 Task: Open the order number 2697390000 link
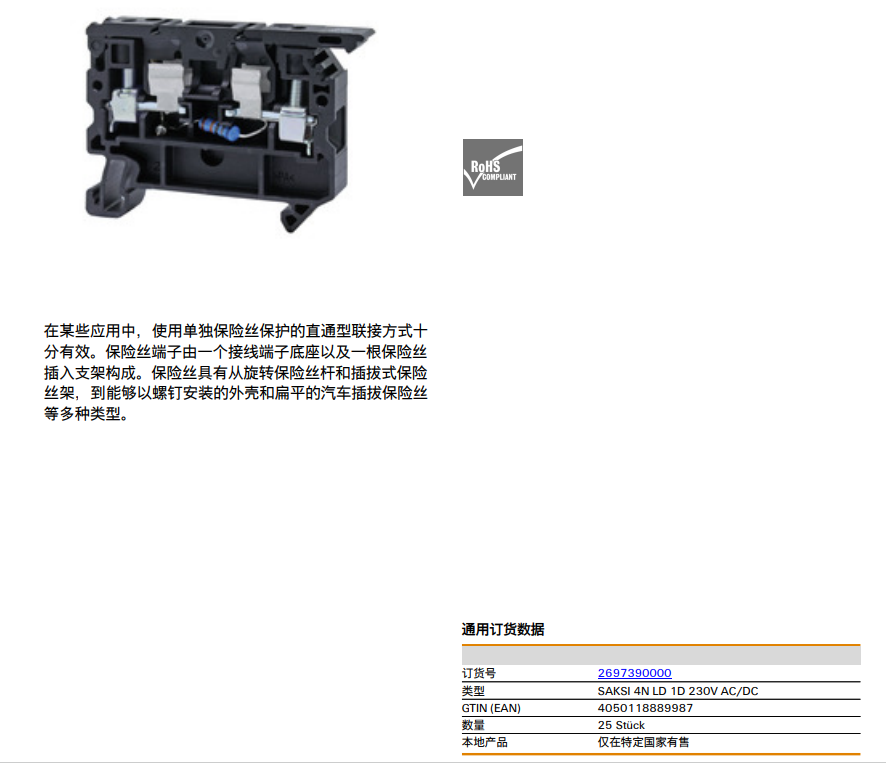(634, 674)
